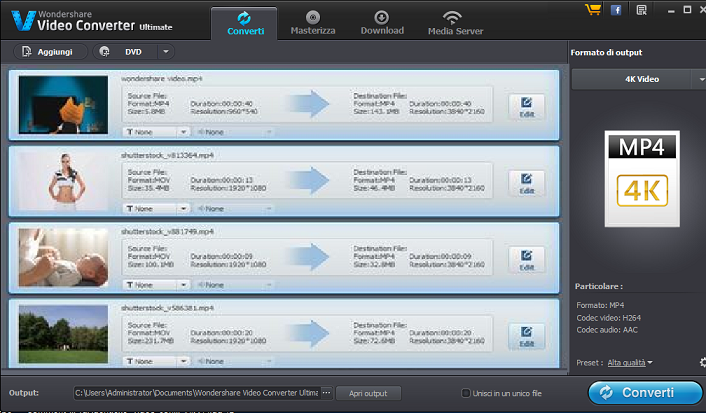Screen dimensions: 706x413
Task: Click the DVD load button
Action: point(125,52)
